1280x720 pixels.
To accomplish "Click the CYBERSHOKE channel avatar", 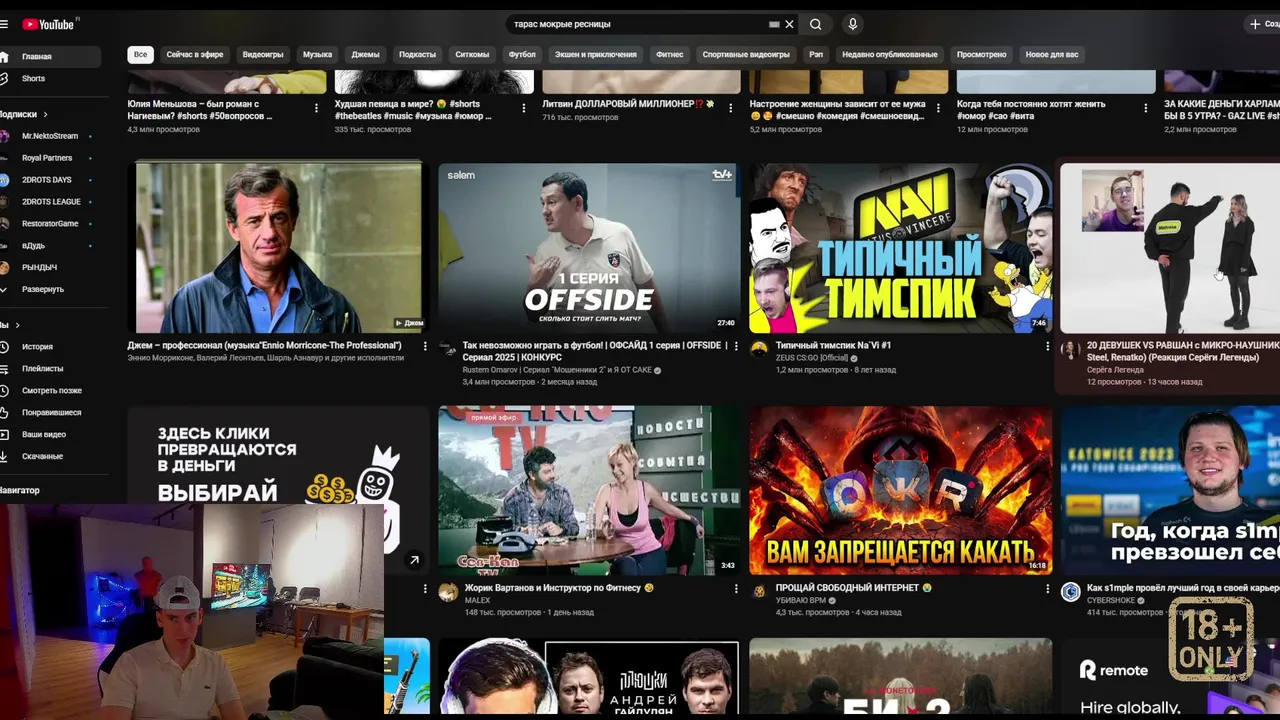I will 1070,592.
